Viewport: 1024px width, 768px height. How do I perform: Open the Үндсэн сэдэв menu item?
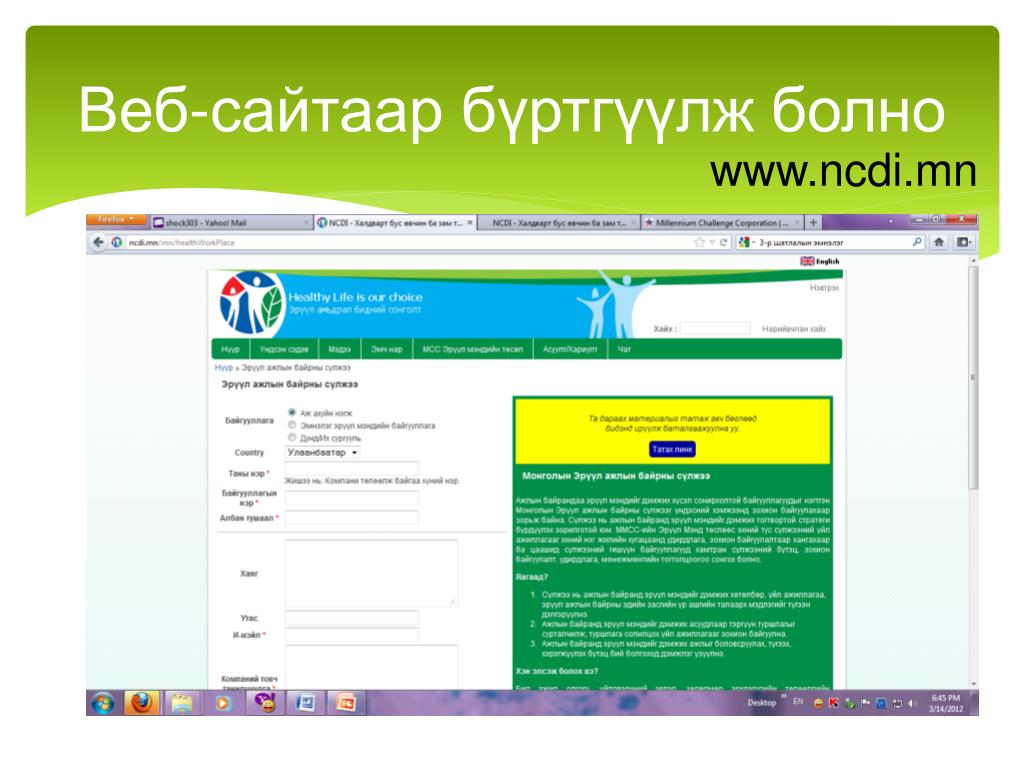pos(283,349)
